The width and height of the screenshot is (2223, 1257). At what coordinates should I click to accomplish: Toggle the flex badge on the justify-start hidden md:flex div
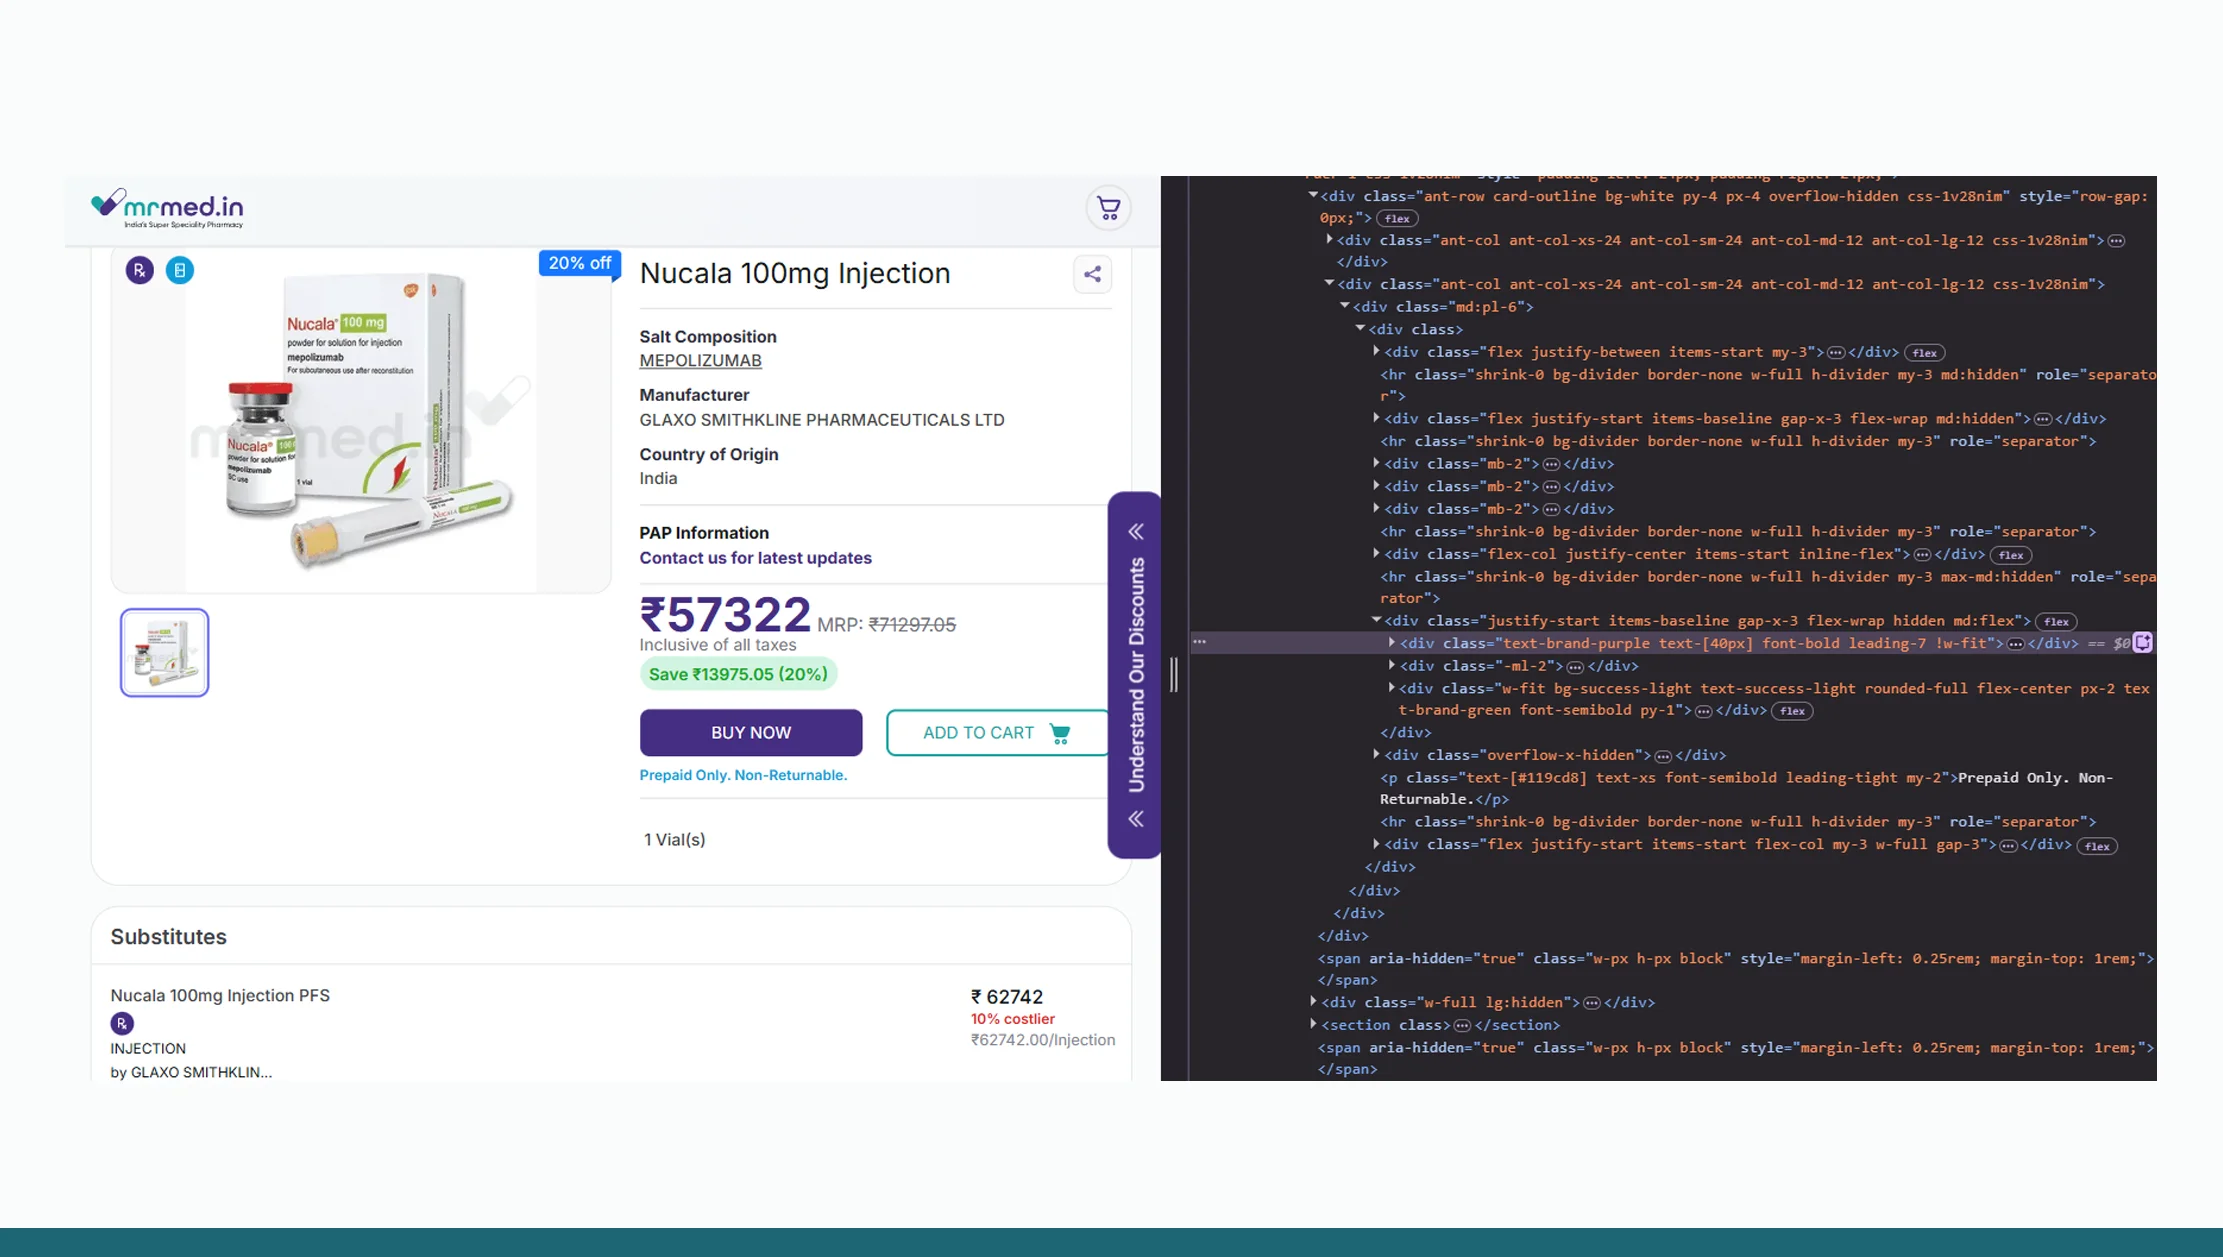pos(2057,621)
